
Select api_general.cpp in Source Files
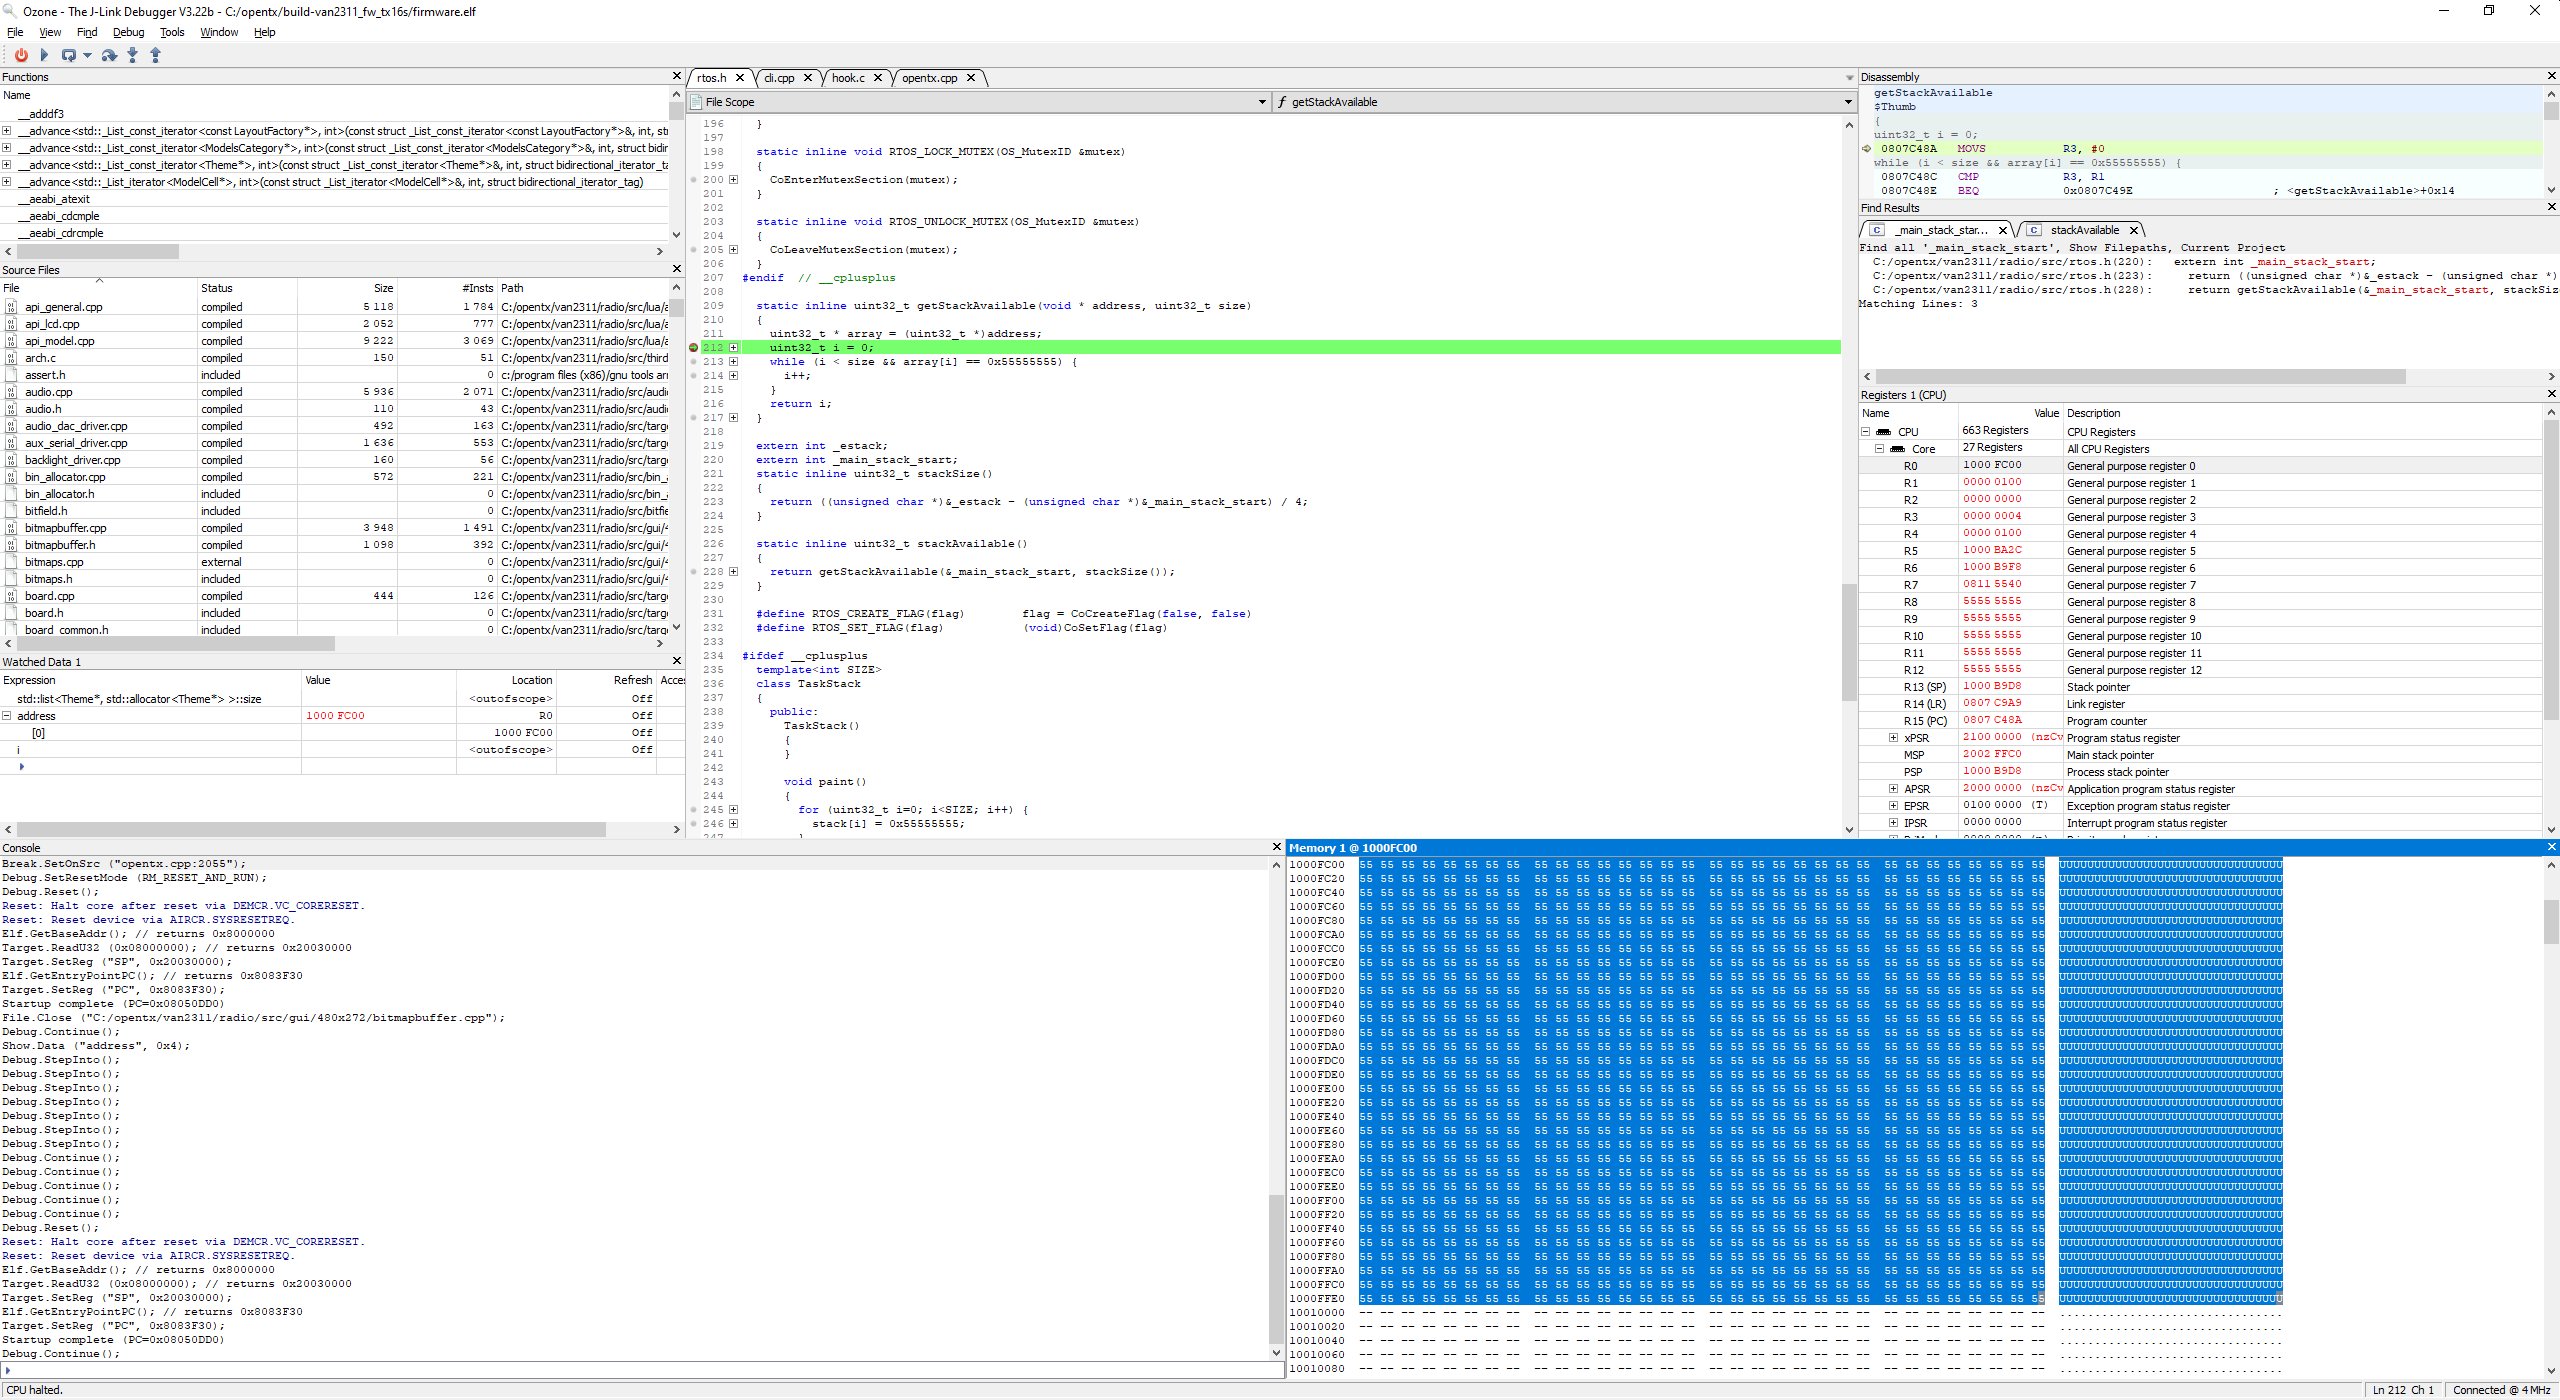point(63,307)
